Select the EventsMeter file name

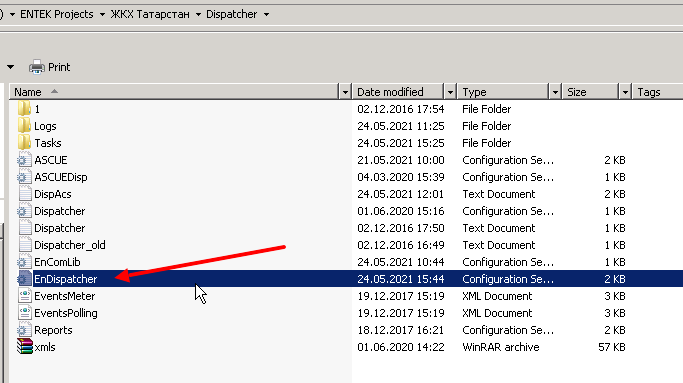64,296
